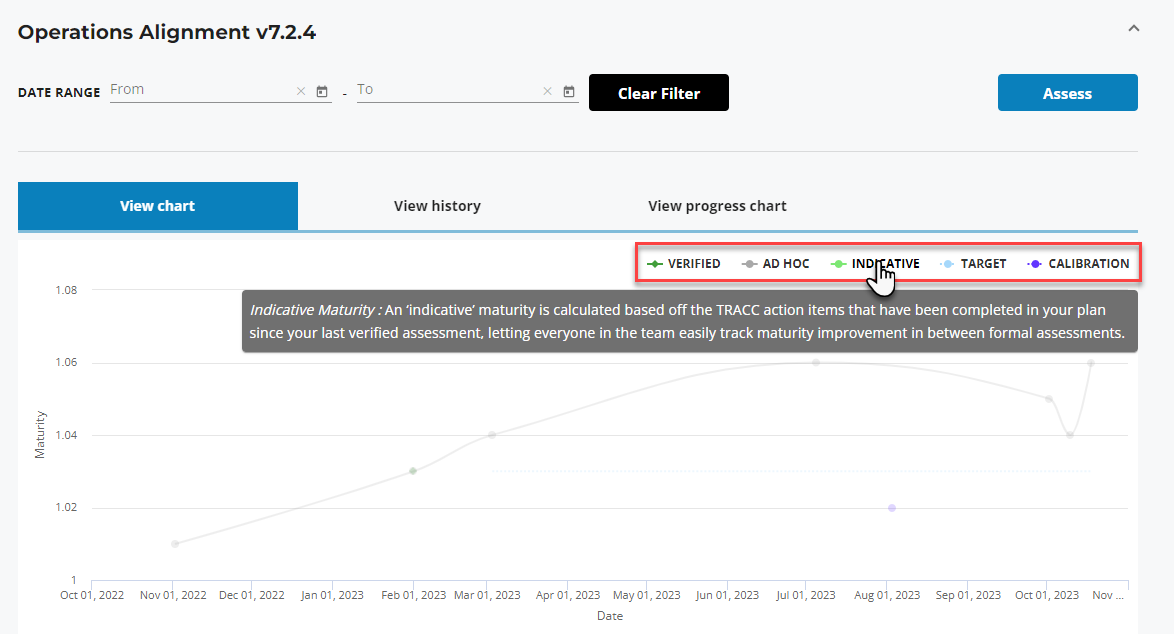Screen dimensions: 1174x634
Task: Toggle the CALIBRATION legend series
Action: [x=1078, y=263]
